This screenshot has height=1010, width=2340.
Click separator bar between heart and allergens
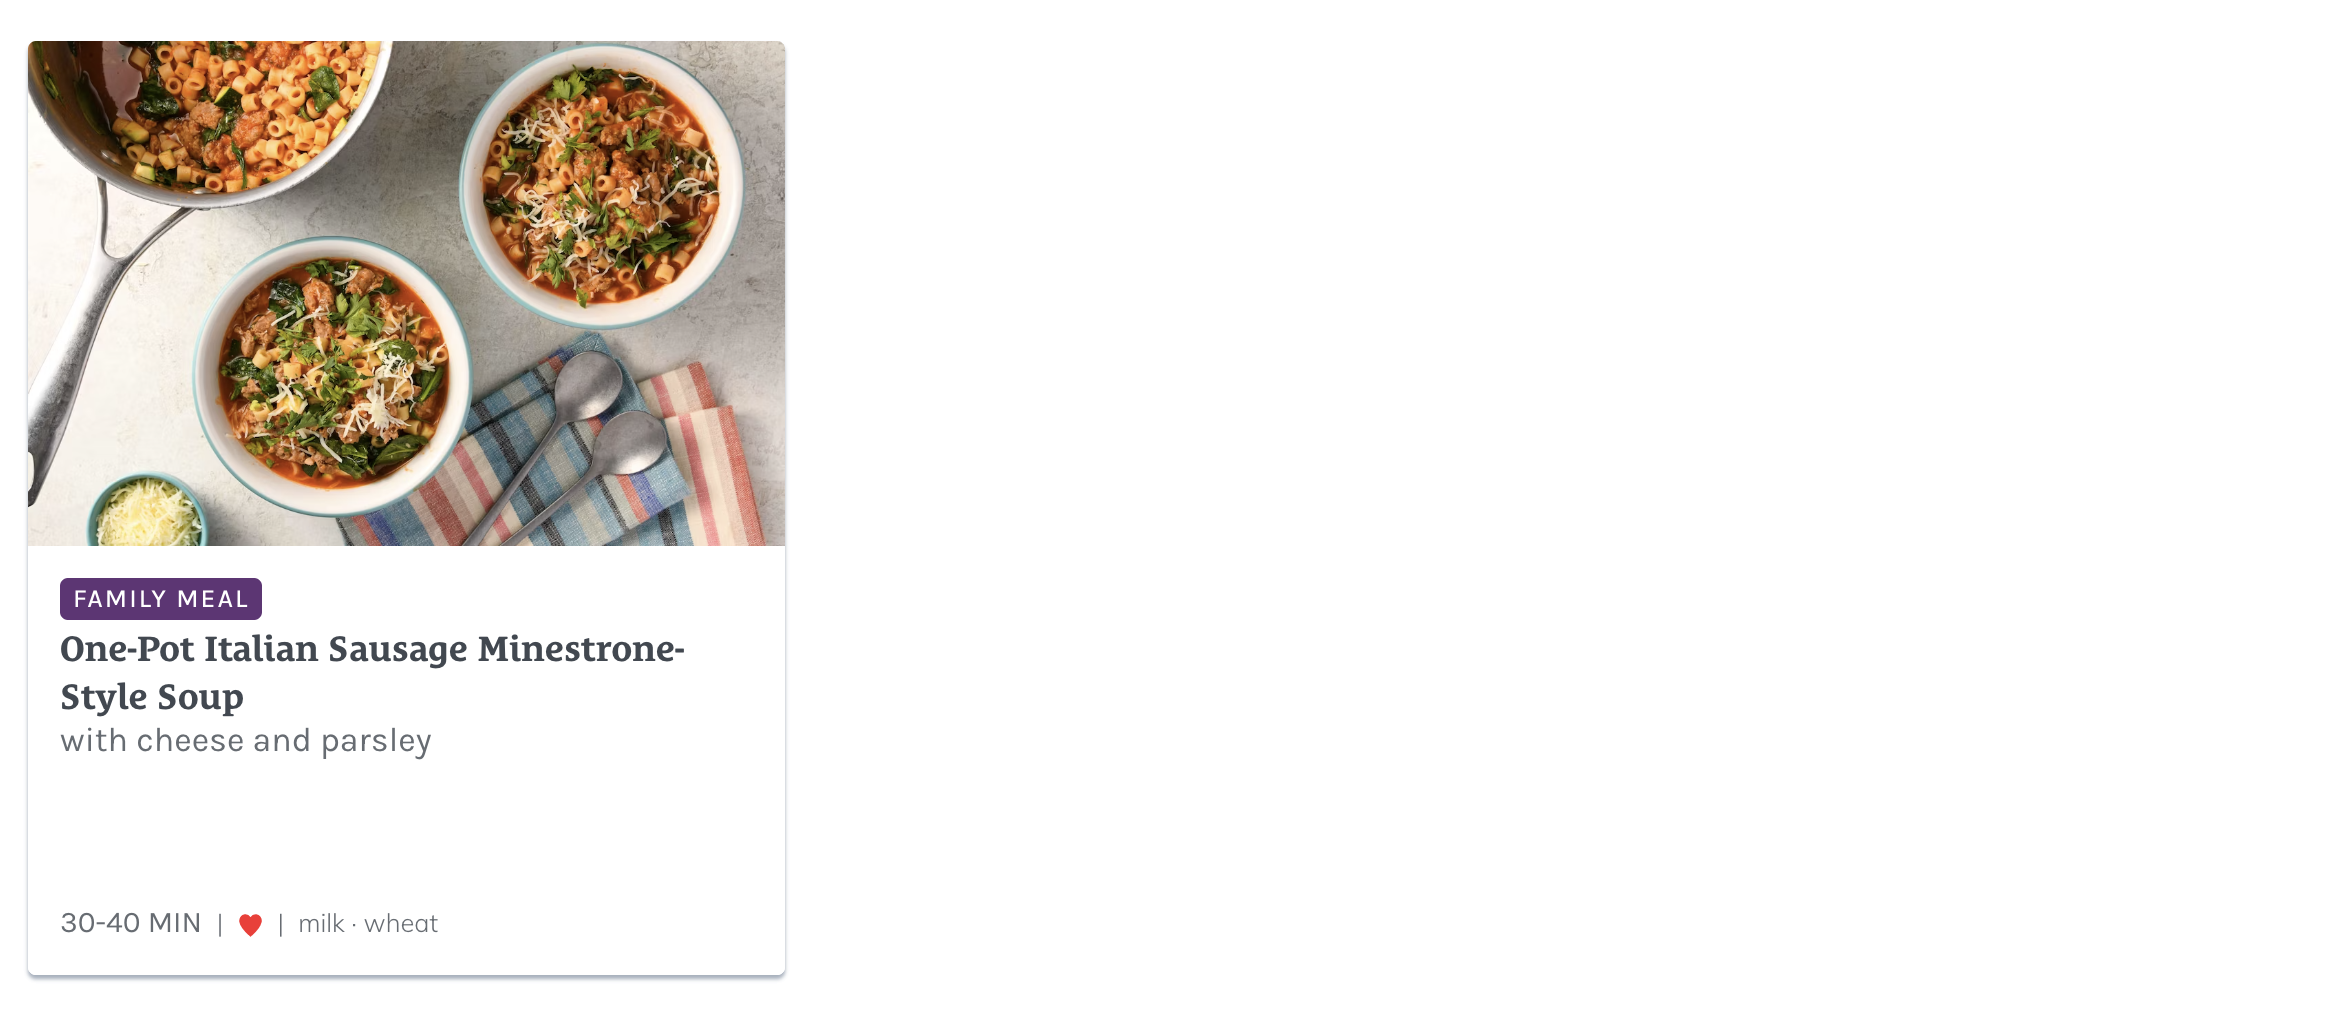pyautogui.click(x=281, y=924)
